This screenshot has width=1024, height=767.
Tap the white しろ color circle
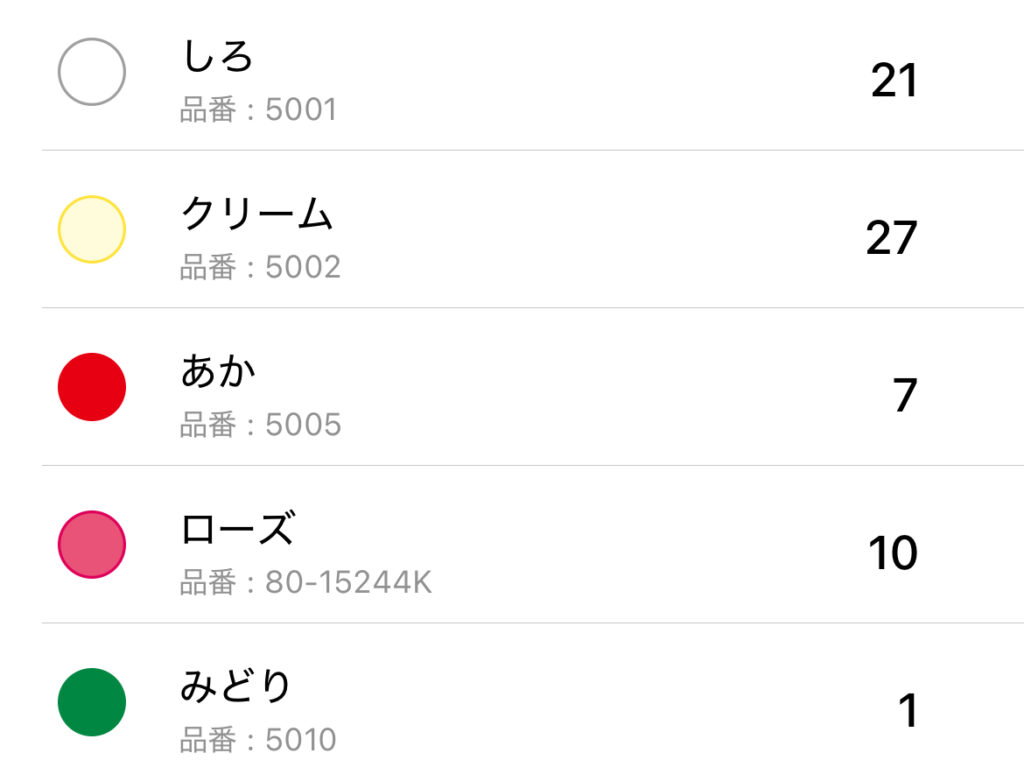pos(92,72)
